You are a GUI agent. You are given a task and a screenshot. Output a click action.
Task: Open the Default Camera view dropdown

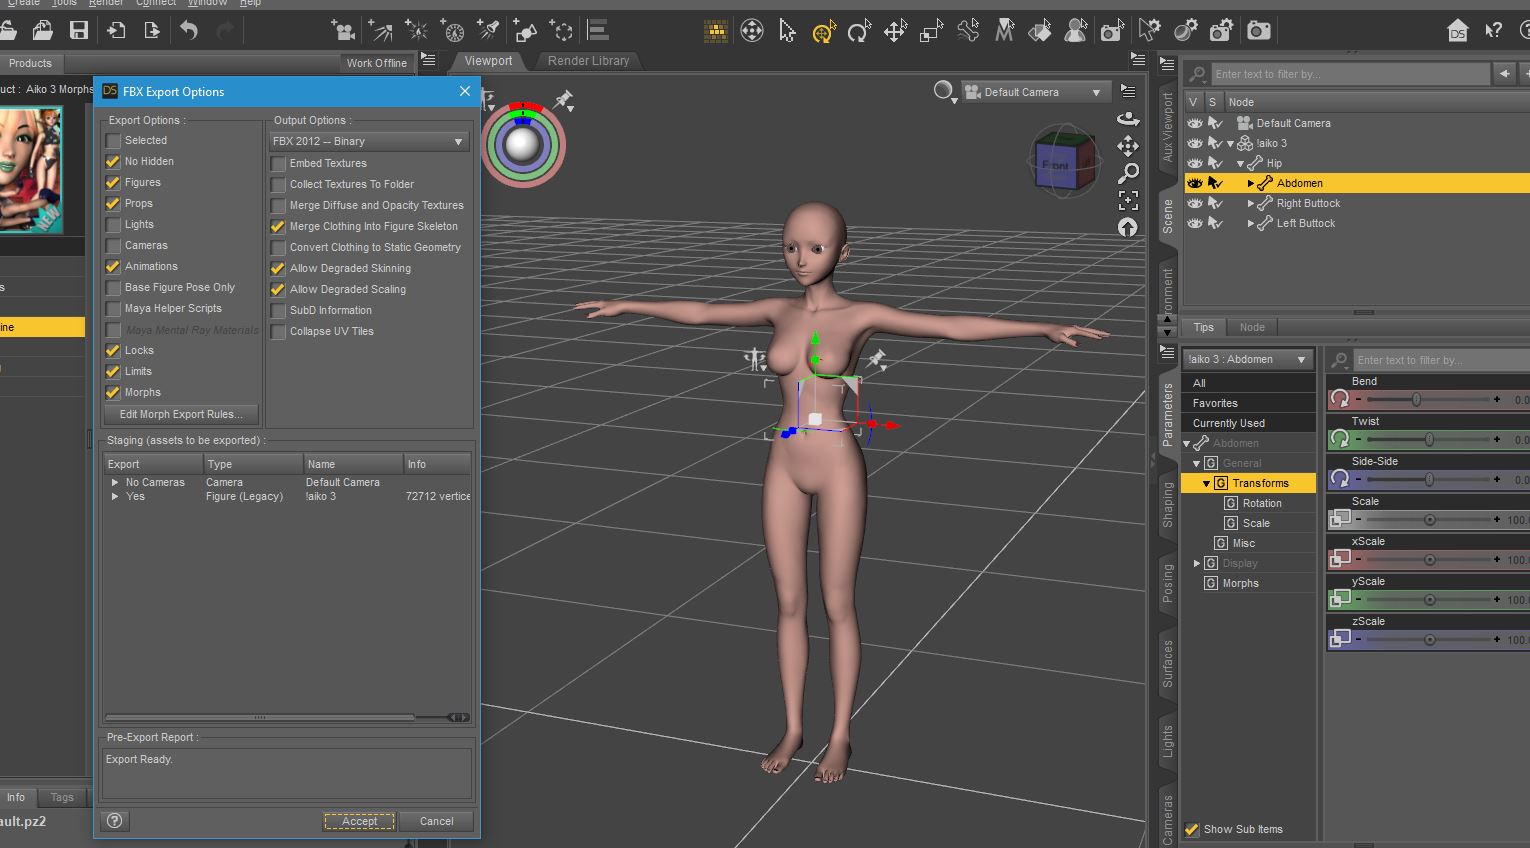[x=1036, y=92]
